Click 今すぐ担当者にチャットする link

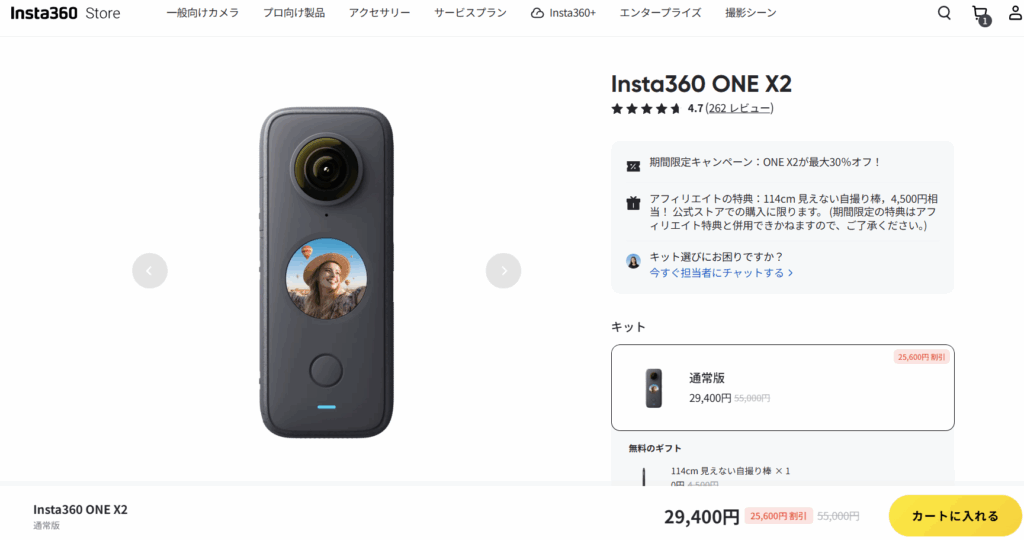point(720,273)
